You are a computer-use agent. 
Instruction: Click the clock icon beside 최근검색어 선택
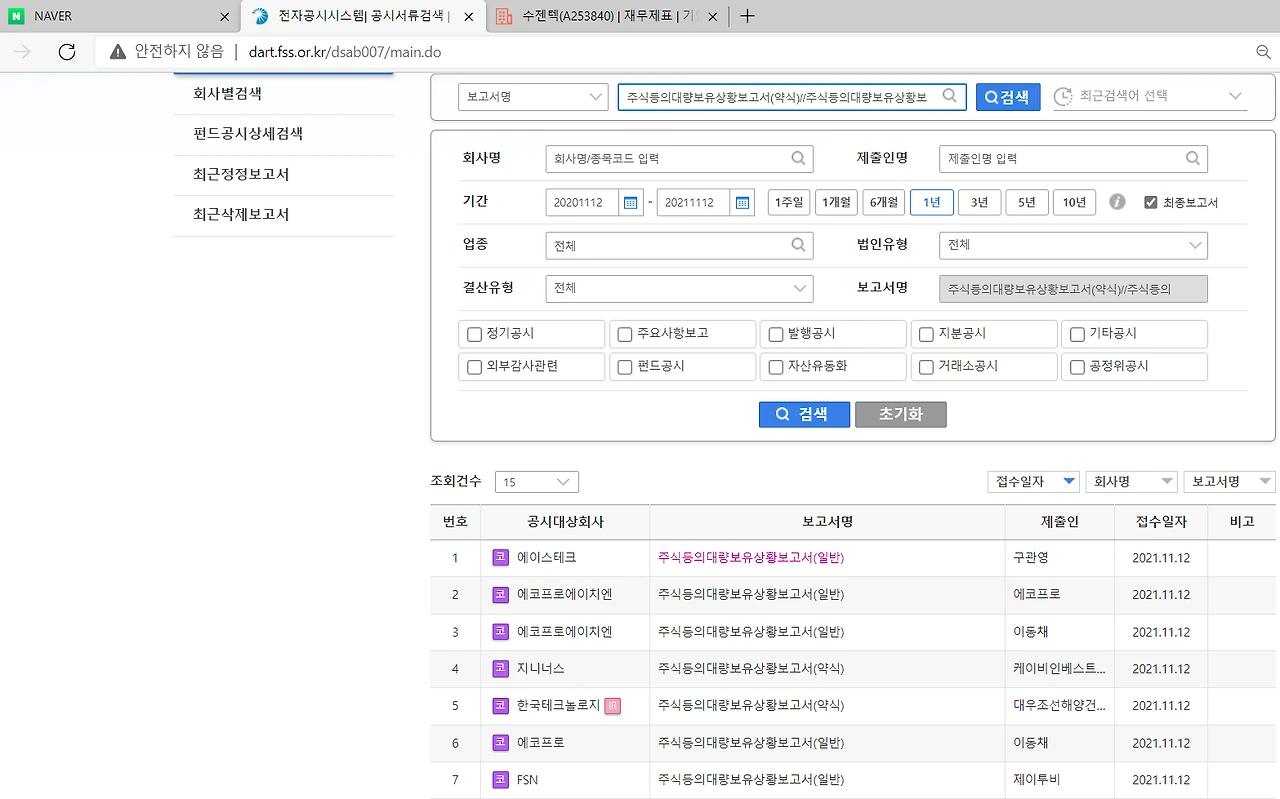1062,96
